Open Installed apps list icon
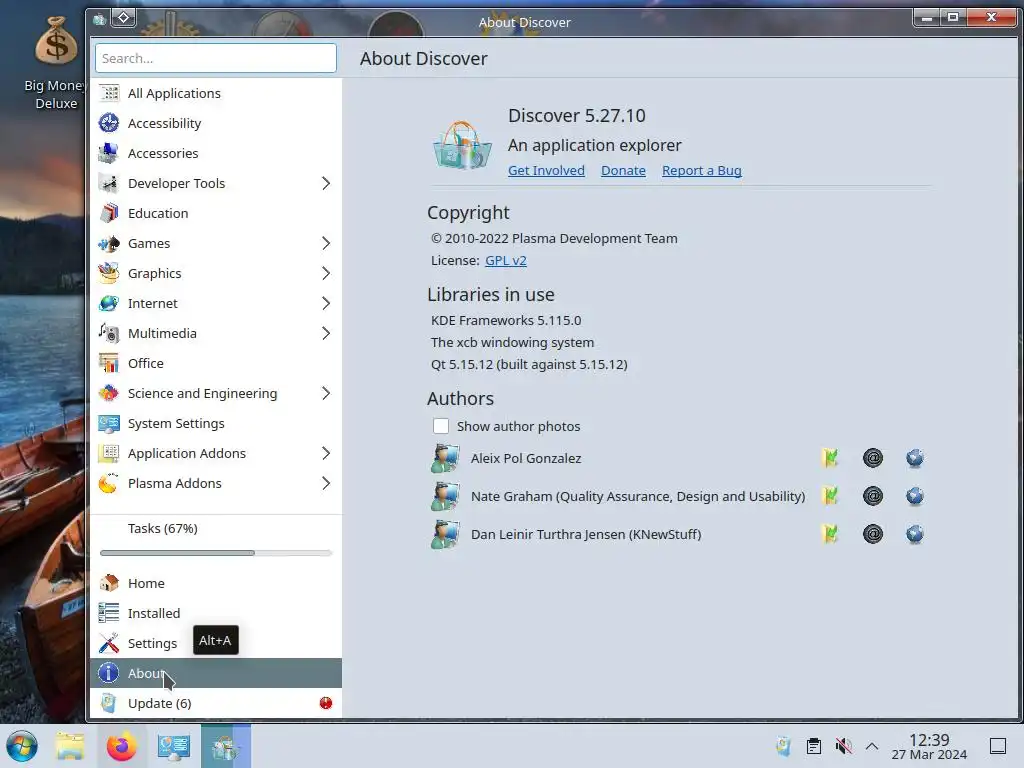Screen dimensions: 1024x768 (109, 613)
